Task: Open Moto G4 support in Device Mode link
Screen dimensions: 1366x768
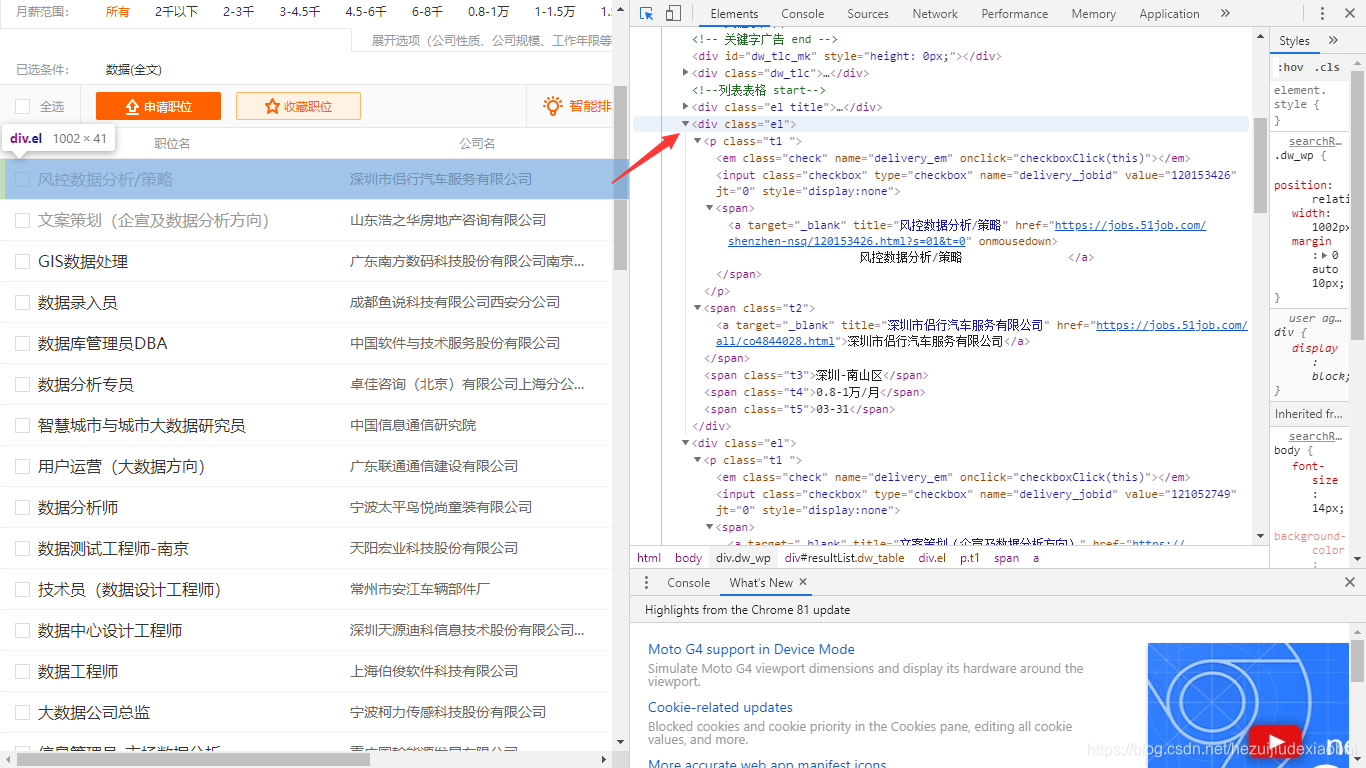Action: tap(751, 649)
